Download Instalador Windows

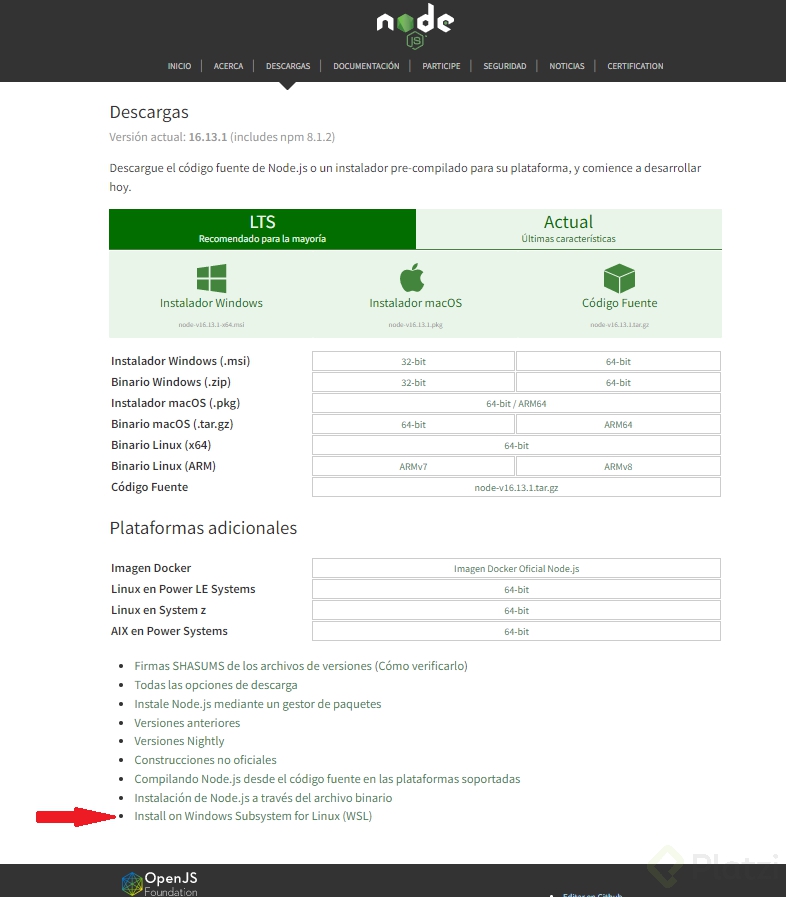[x=211, y=303]
